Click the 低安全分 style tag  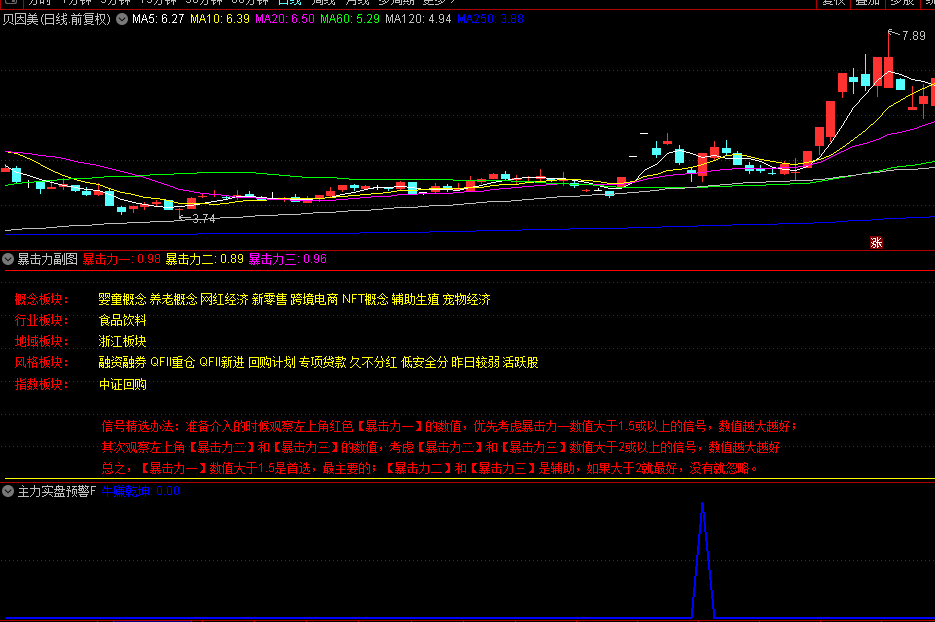coord(425,362)
